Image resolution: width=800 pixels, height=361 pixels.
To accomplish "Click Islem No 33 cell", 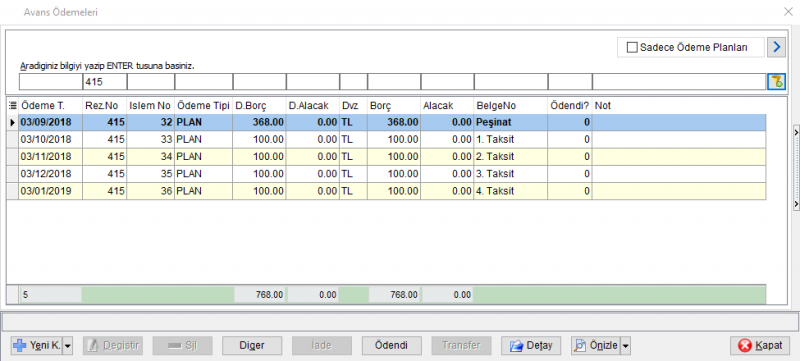I will click(151, 139).
